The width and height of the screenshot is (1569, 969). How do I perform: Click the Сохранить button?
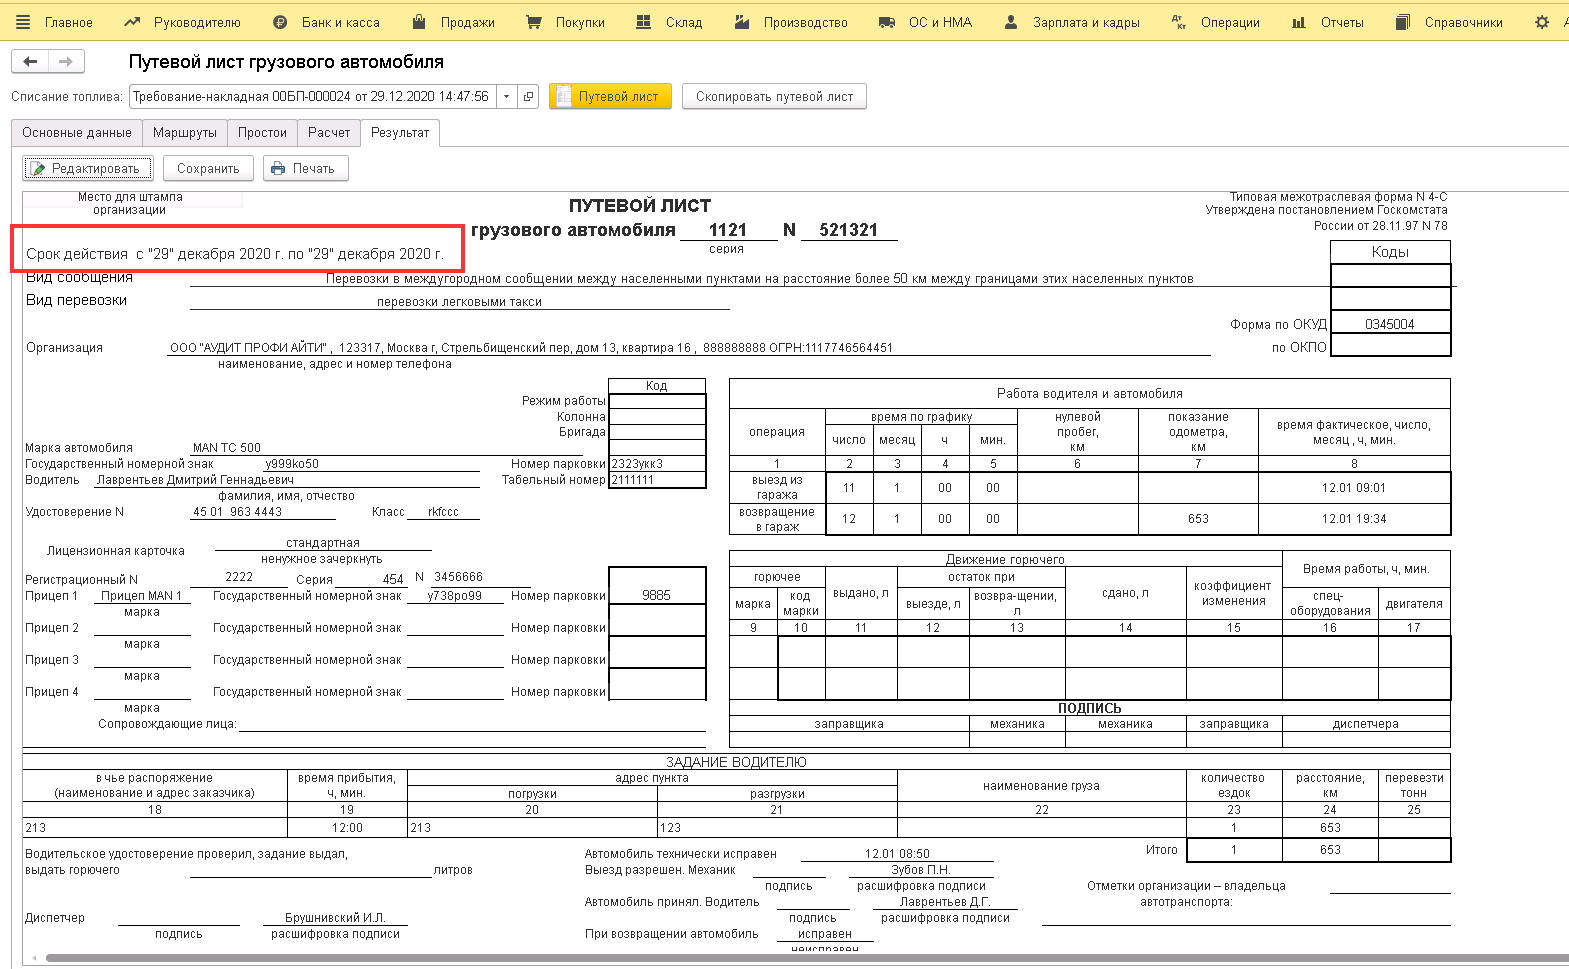[208, 169]
